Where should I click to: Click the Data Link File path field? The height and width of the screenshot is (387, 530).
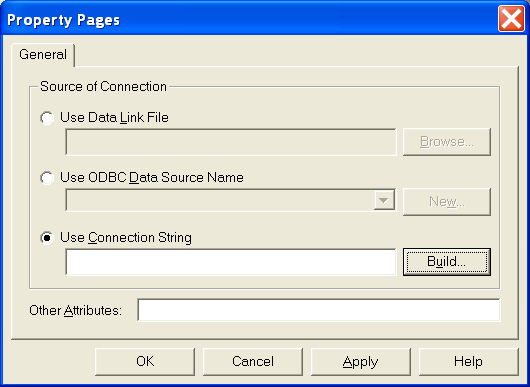[x=231, y=142]
